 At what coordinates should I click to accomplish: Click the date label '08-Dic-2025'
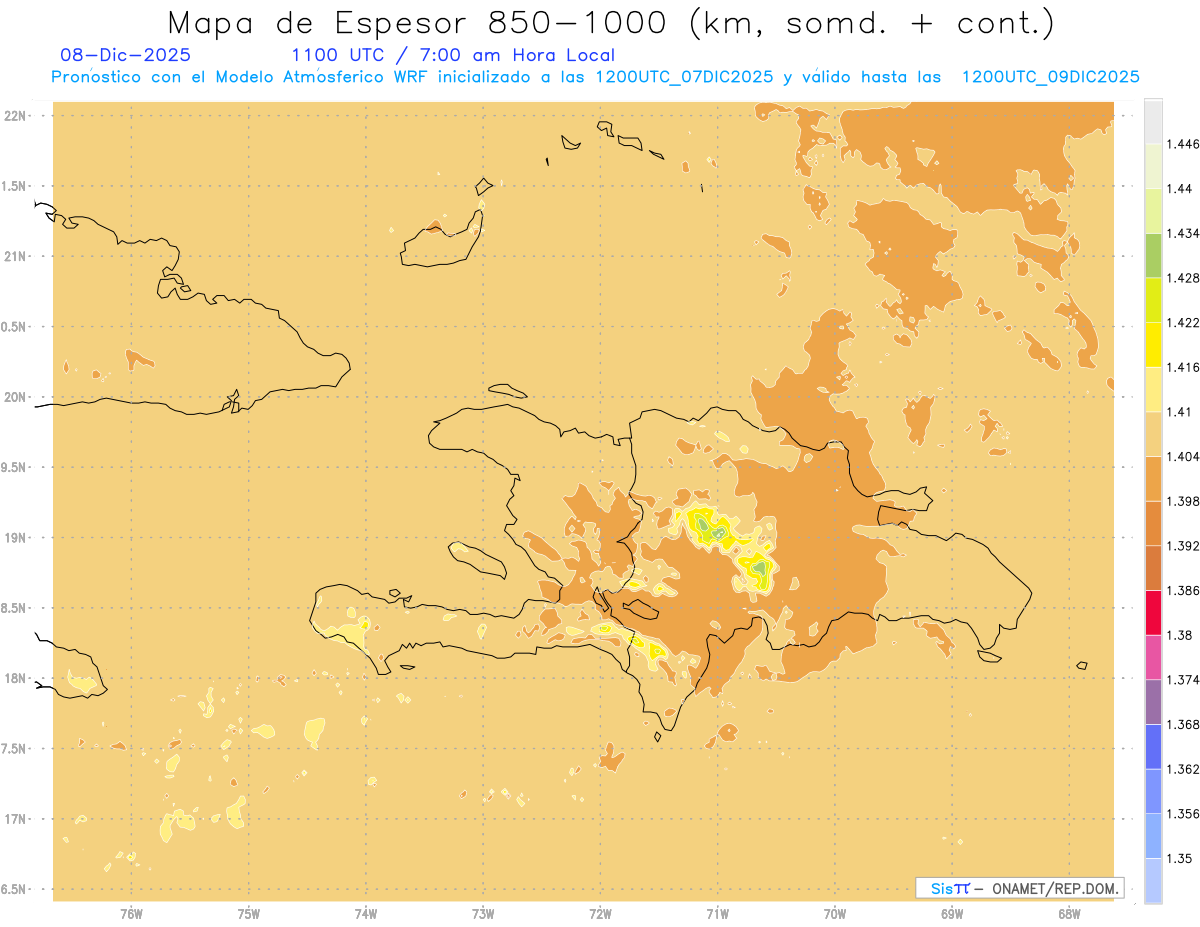126,56
